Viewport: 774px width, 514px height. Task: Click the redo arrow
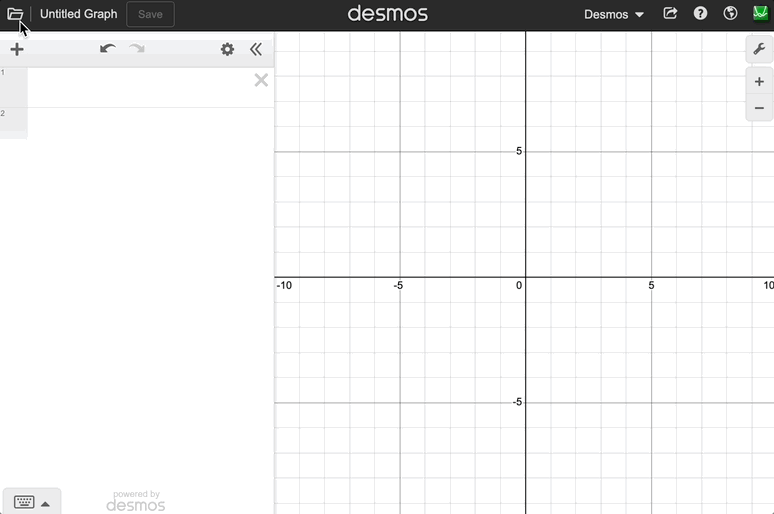point(137,49)
